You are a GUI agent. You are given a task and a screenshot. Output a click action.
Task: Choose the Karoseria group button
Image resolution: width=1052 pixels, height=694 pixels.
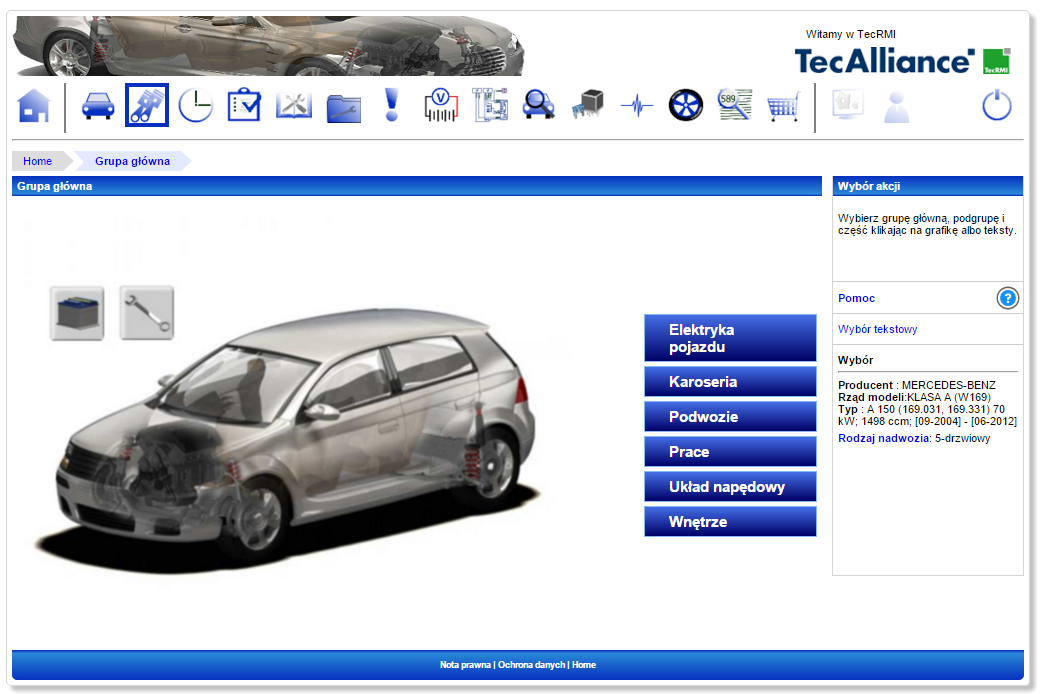point(730,382)
